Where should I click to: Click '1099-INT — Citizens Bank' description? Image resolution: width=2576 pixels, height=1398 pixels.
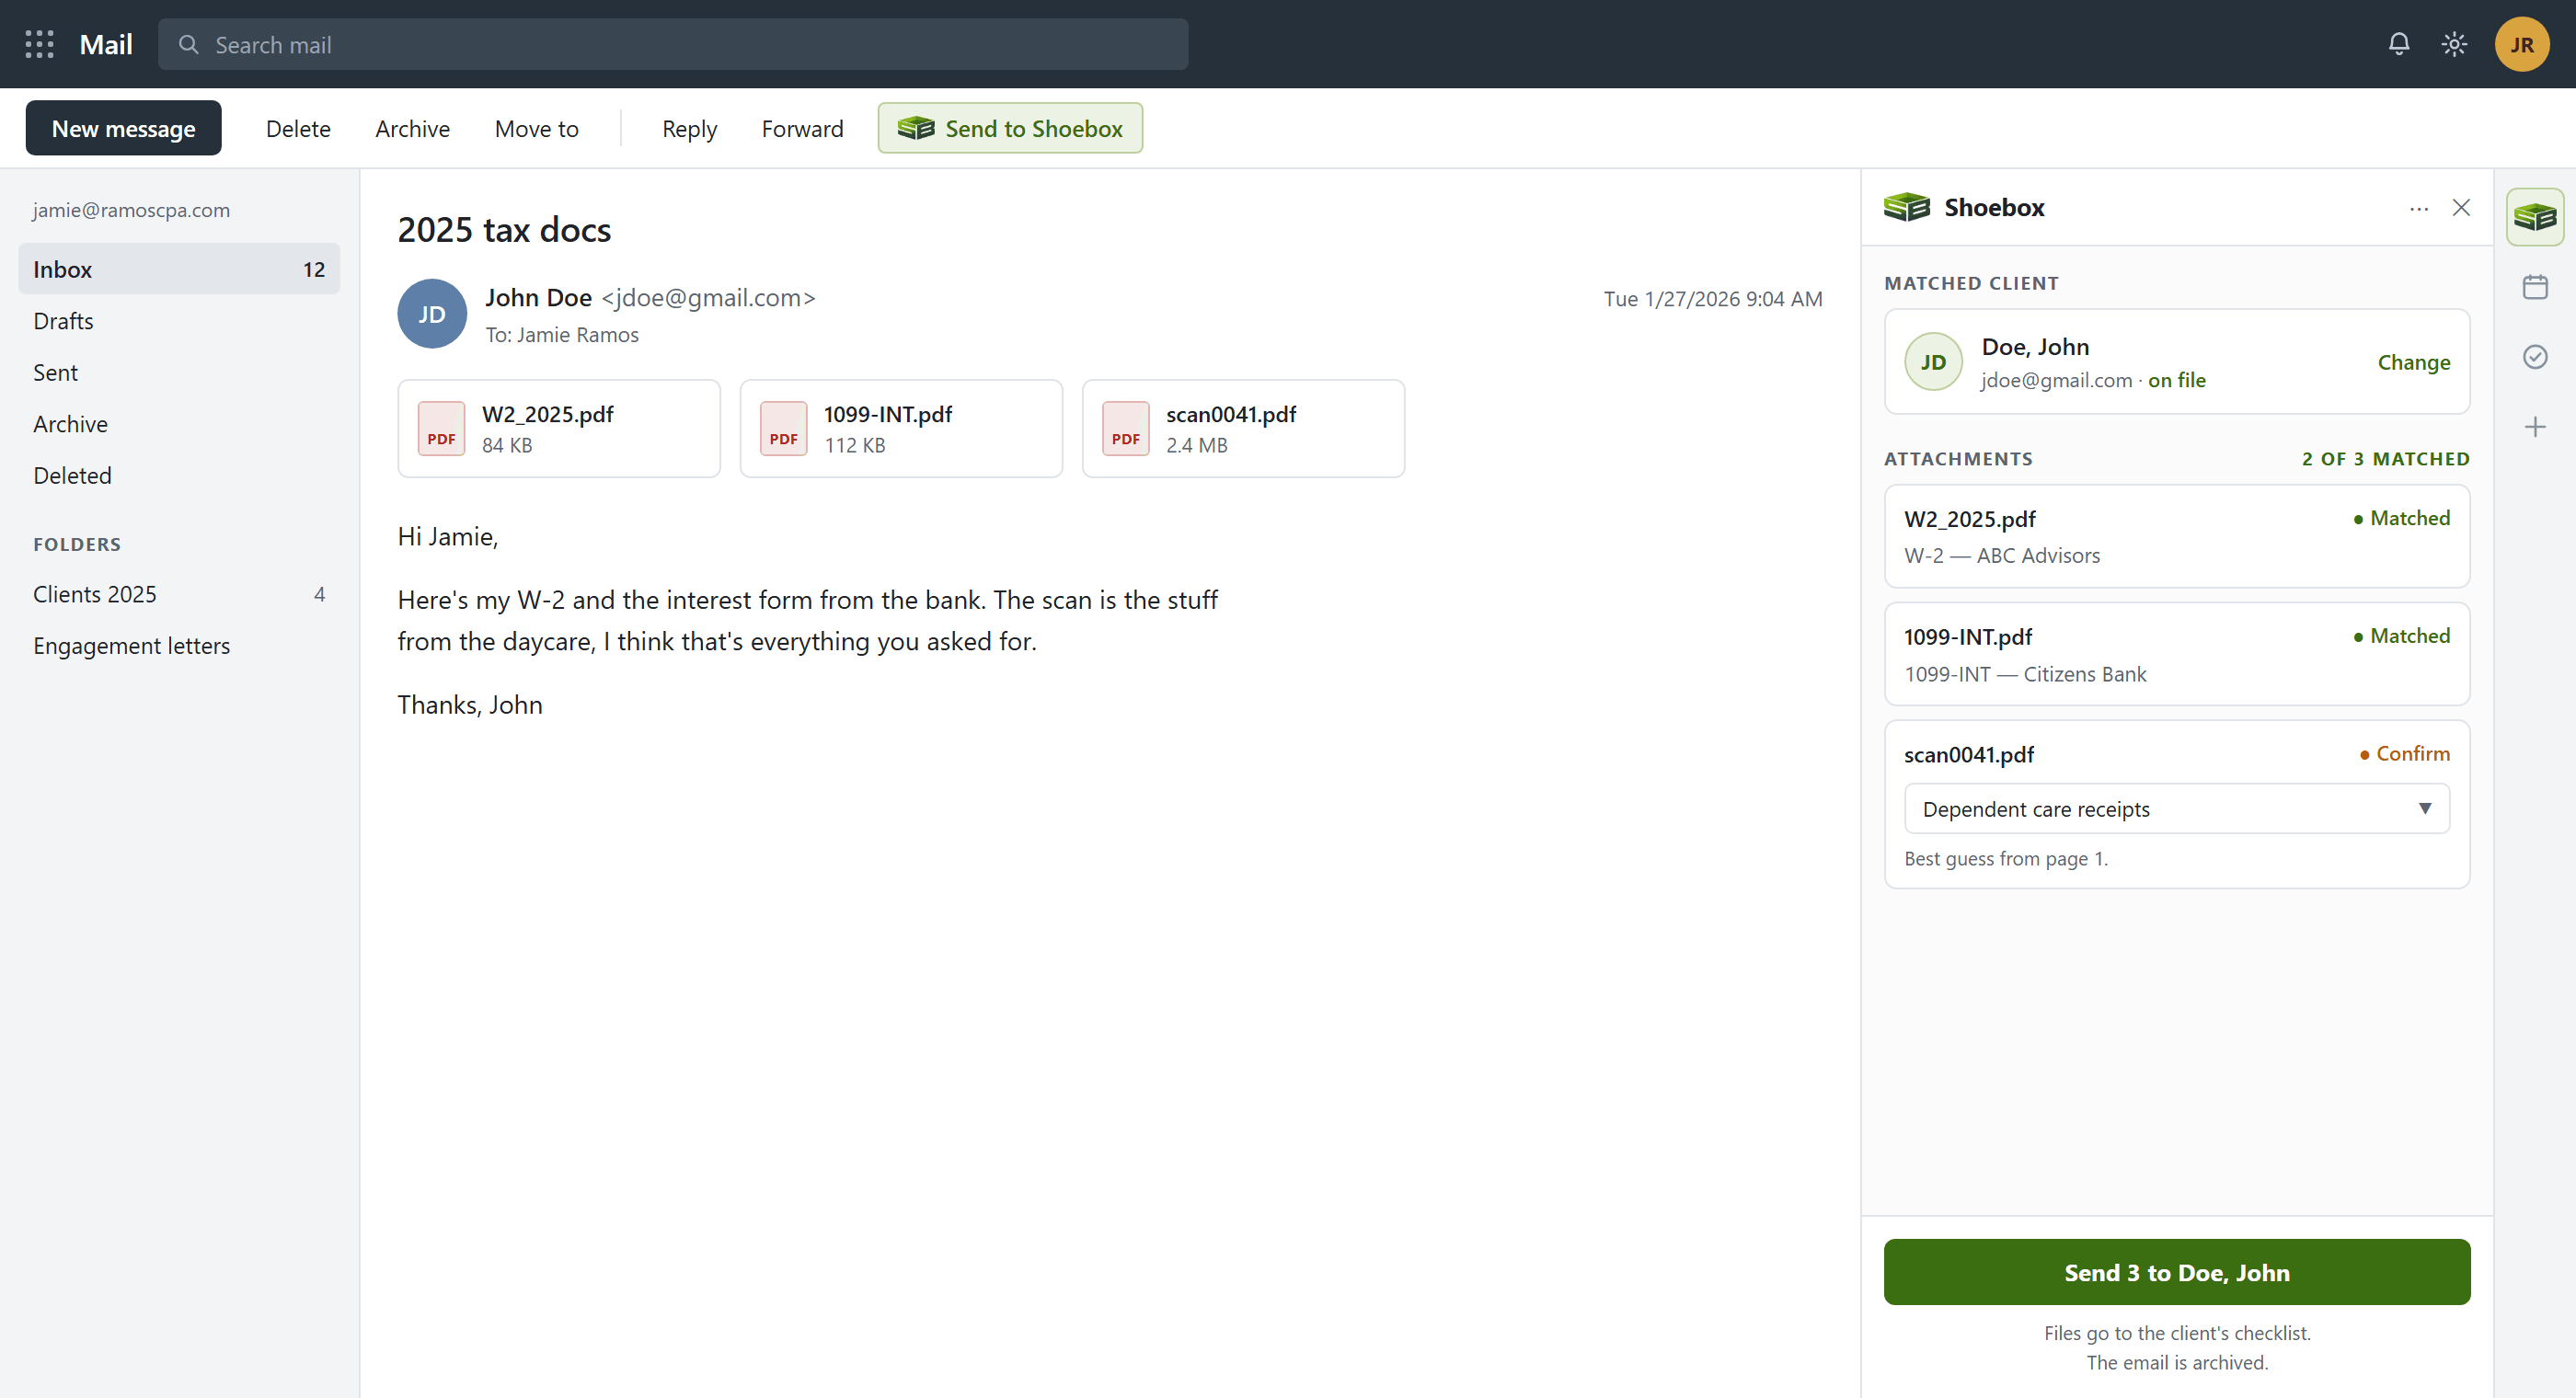point(2024,674)
